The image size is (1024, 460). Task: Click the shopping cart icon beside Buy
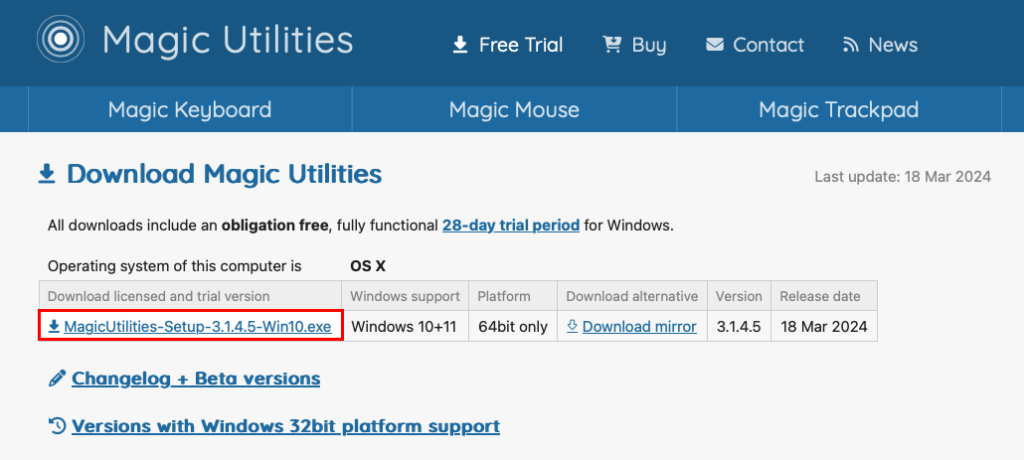tap(612, 45)
